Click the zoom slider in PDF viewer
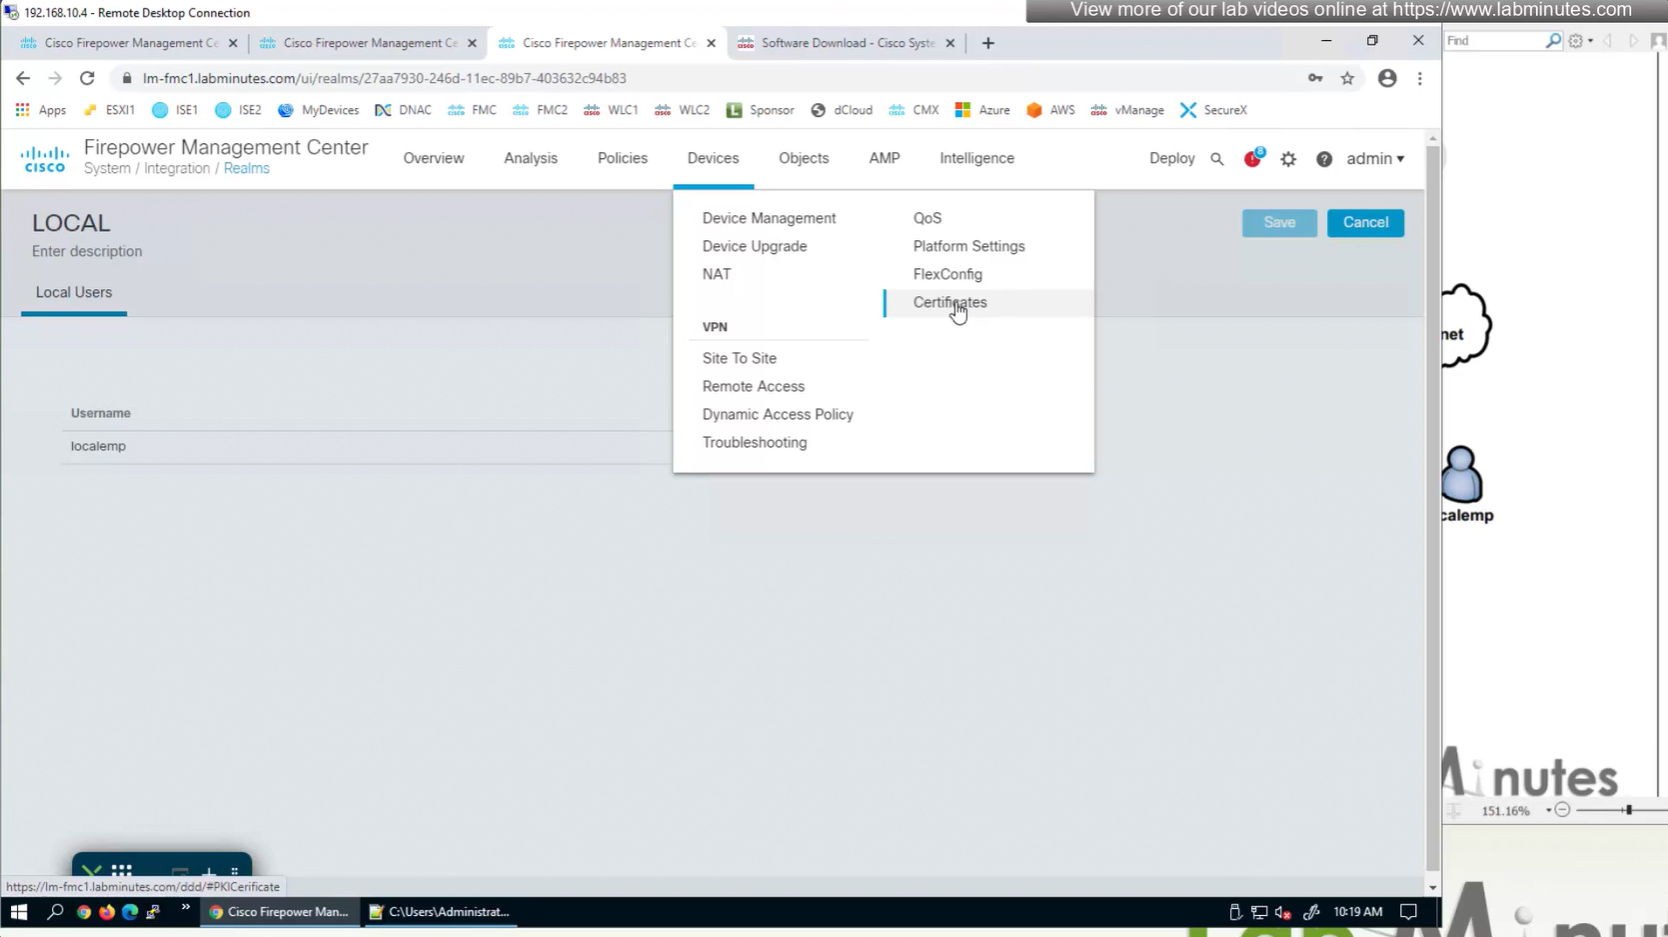Image resolution: width=1668 pixels, height=937 pixels. [x=1628, y=810]
